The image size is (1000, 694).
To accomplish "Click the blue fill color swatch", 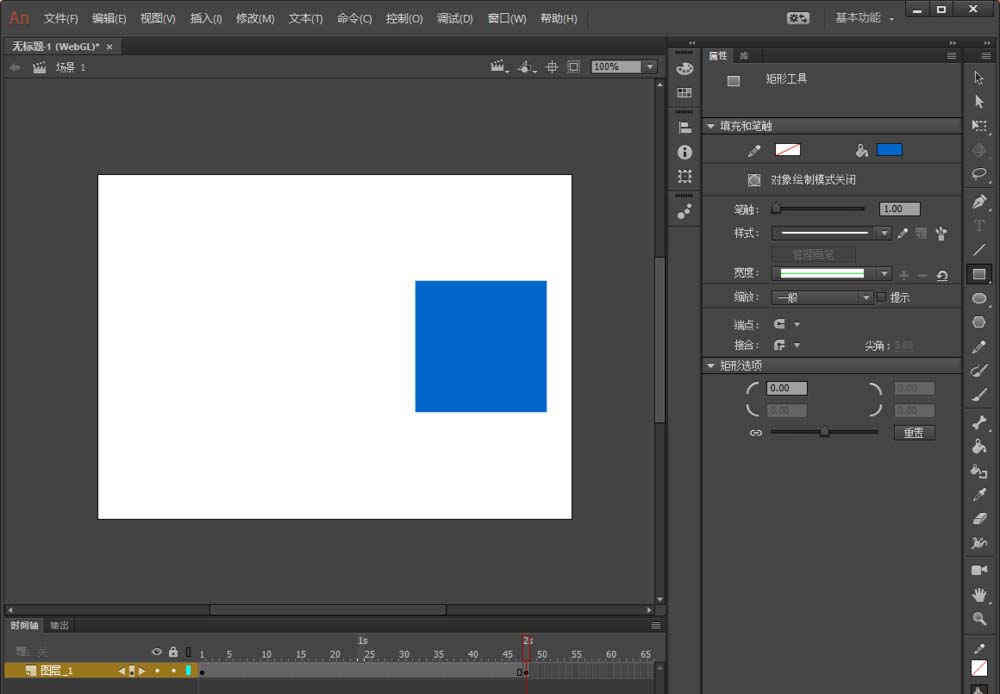I will 889,150.
